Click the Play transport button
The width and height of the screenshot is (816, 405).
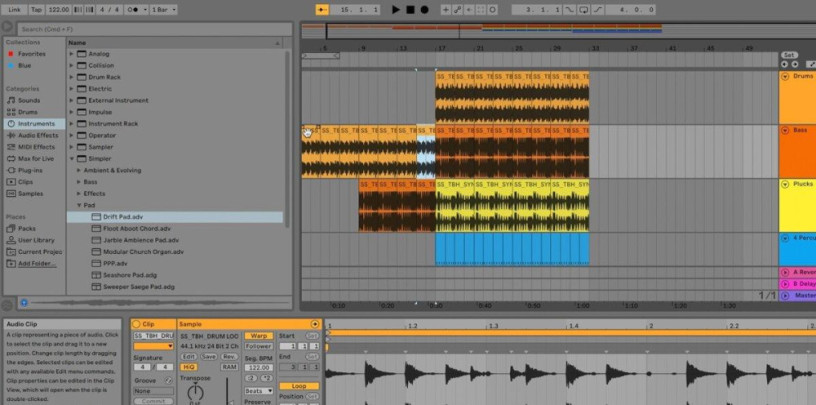click(396, 9)
